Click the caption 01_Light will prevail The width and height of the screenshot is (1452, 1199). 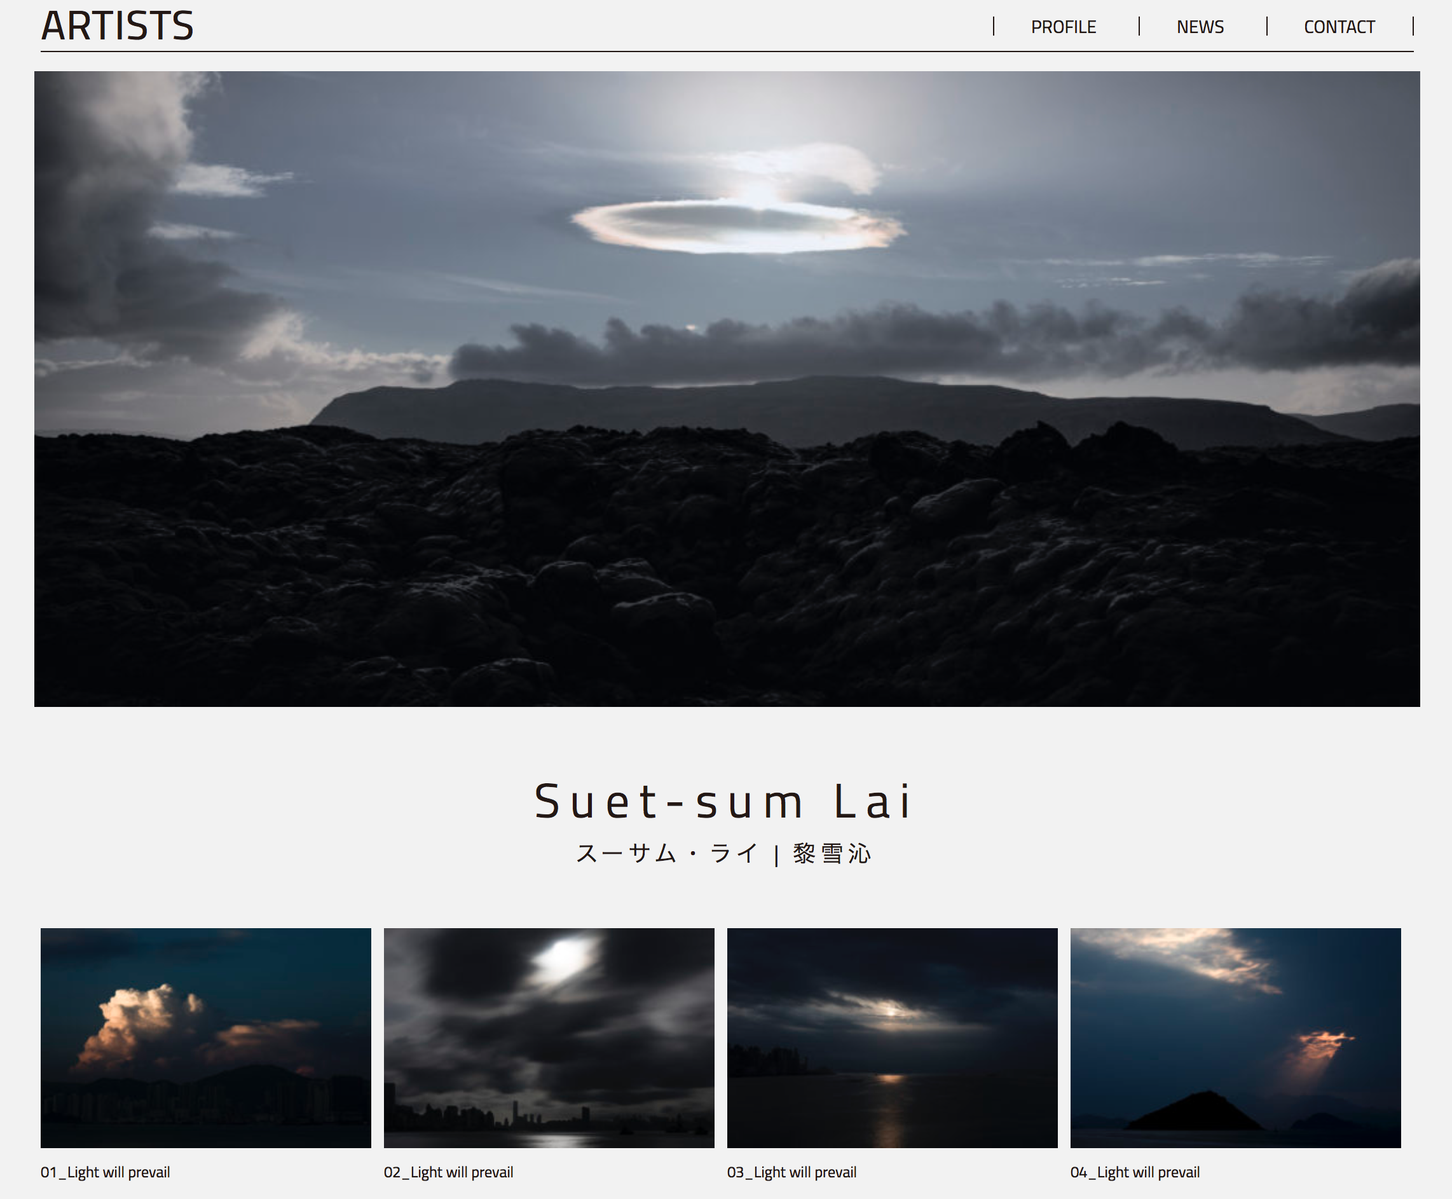point(106,1172)
